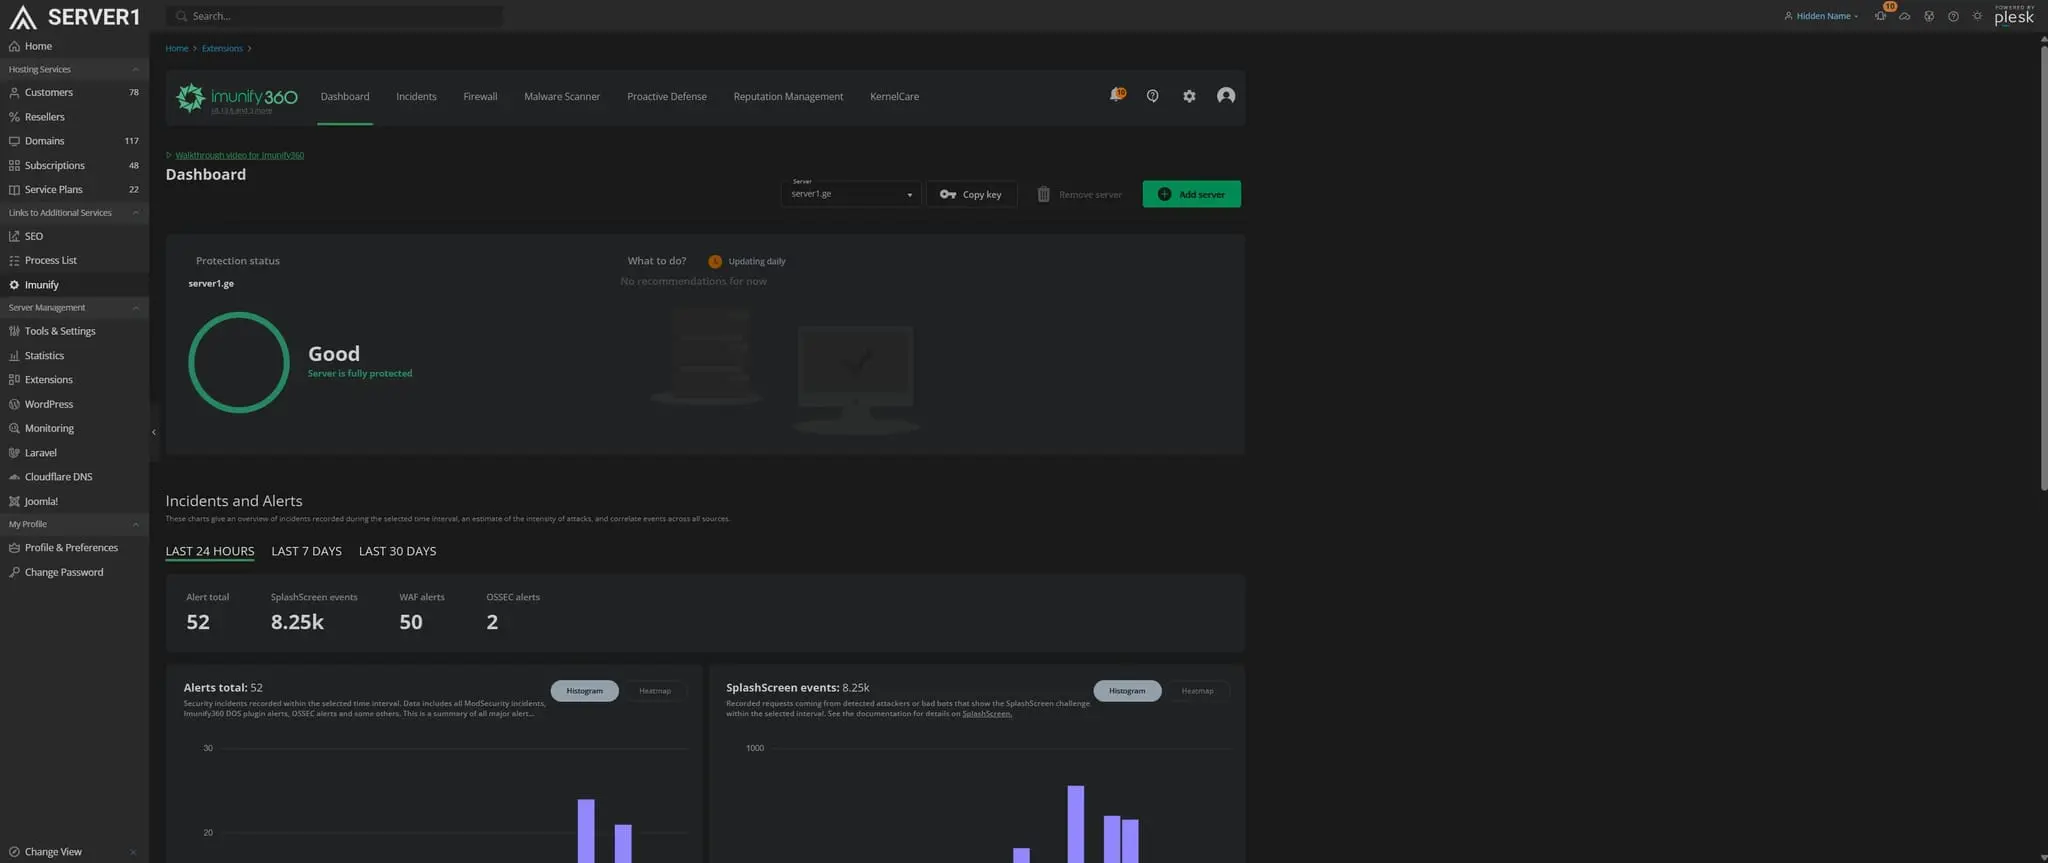Open the KernelCare tab
2048x863 pixels.
click(894, 97)
